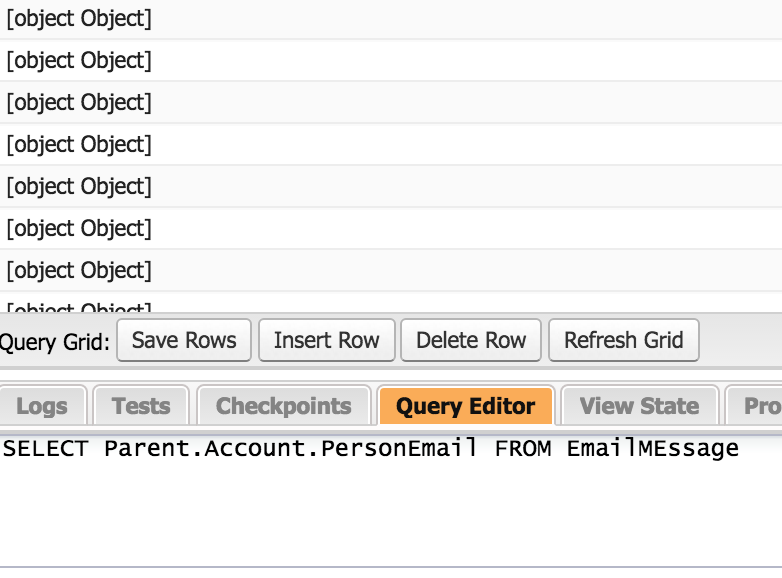Click into the SOQL query text line
This screenshot has height=578, width=782.
tap(370, 448)
